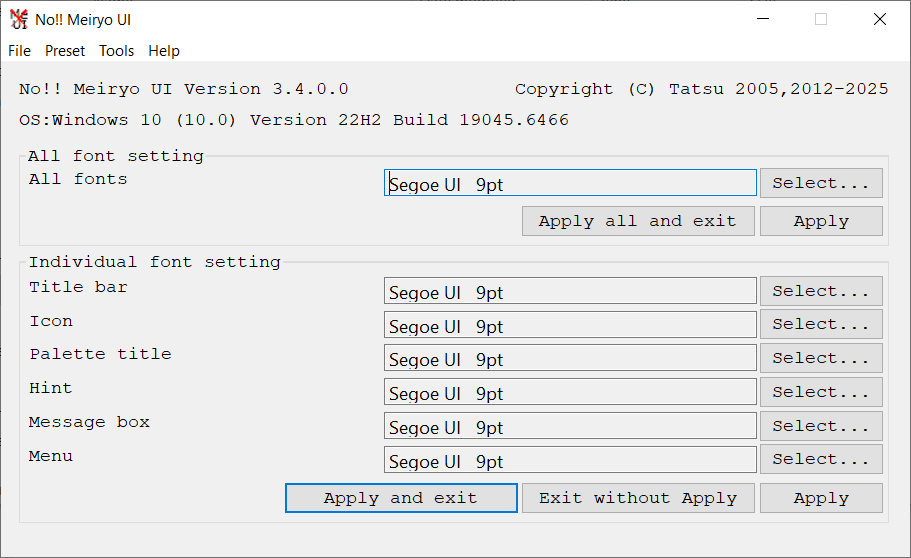Pick Hint font using Select button

point(820,392)
